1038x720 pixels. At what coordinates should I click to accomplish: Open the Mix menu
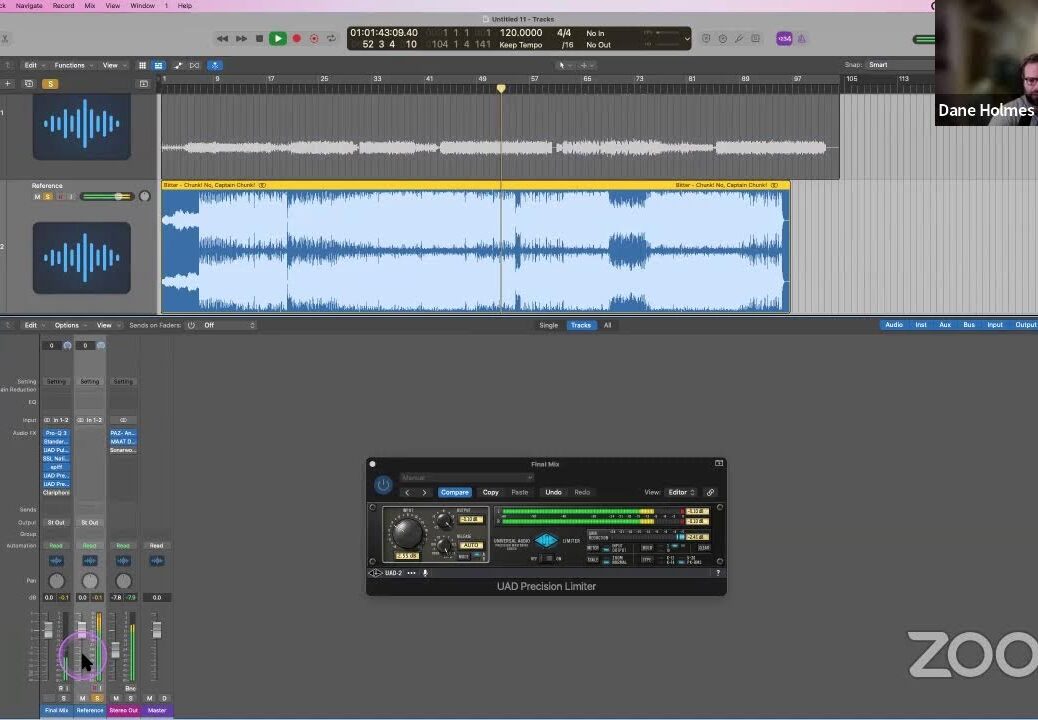click(90, 5)
